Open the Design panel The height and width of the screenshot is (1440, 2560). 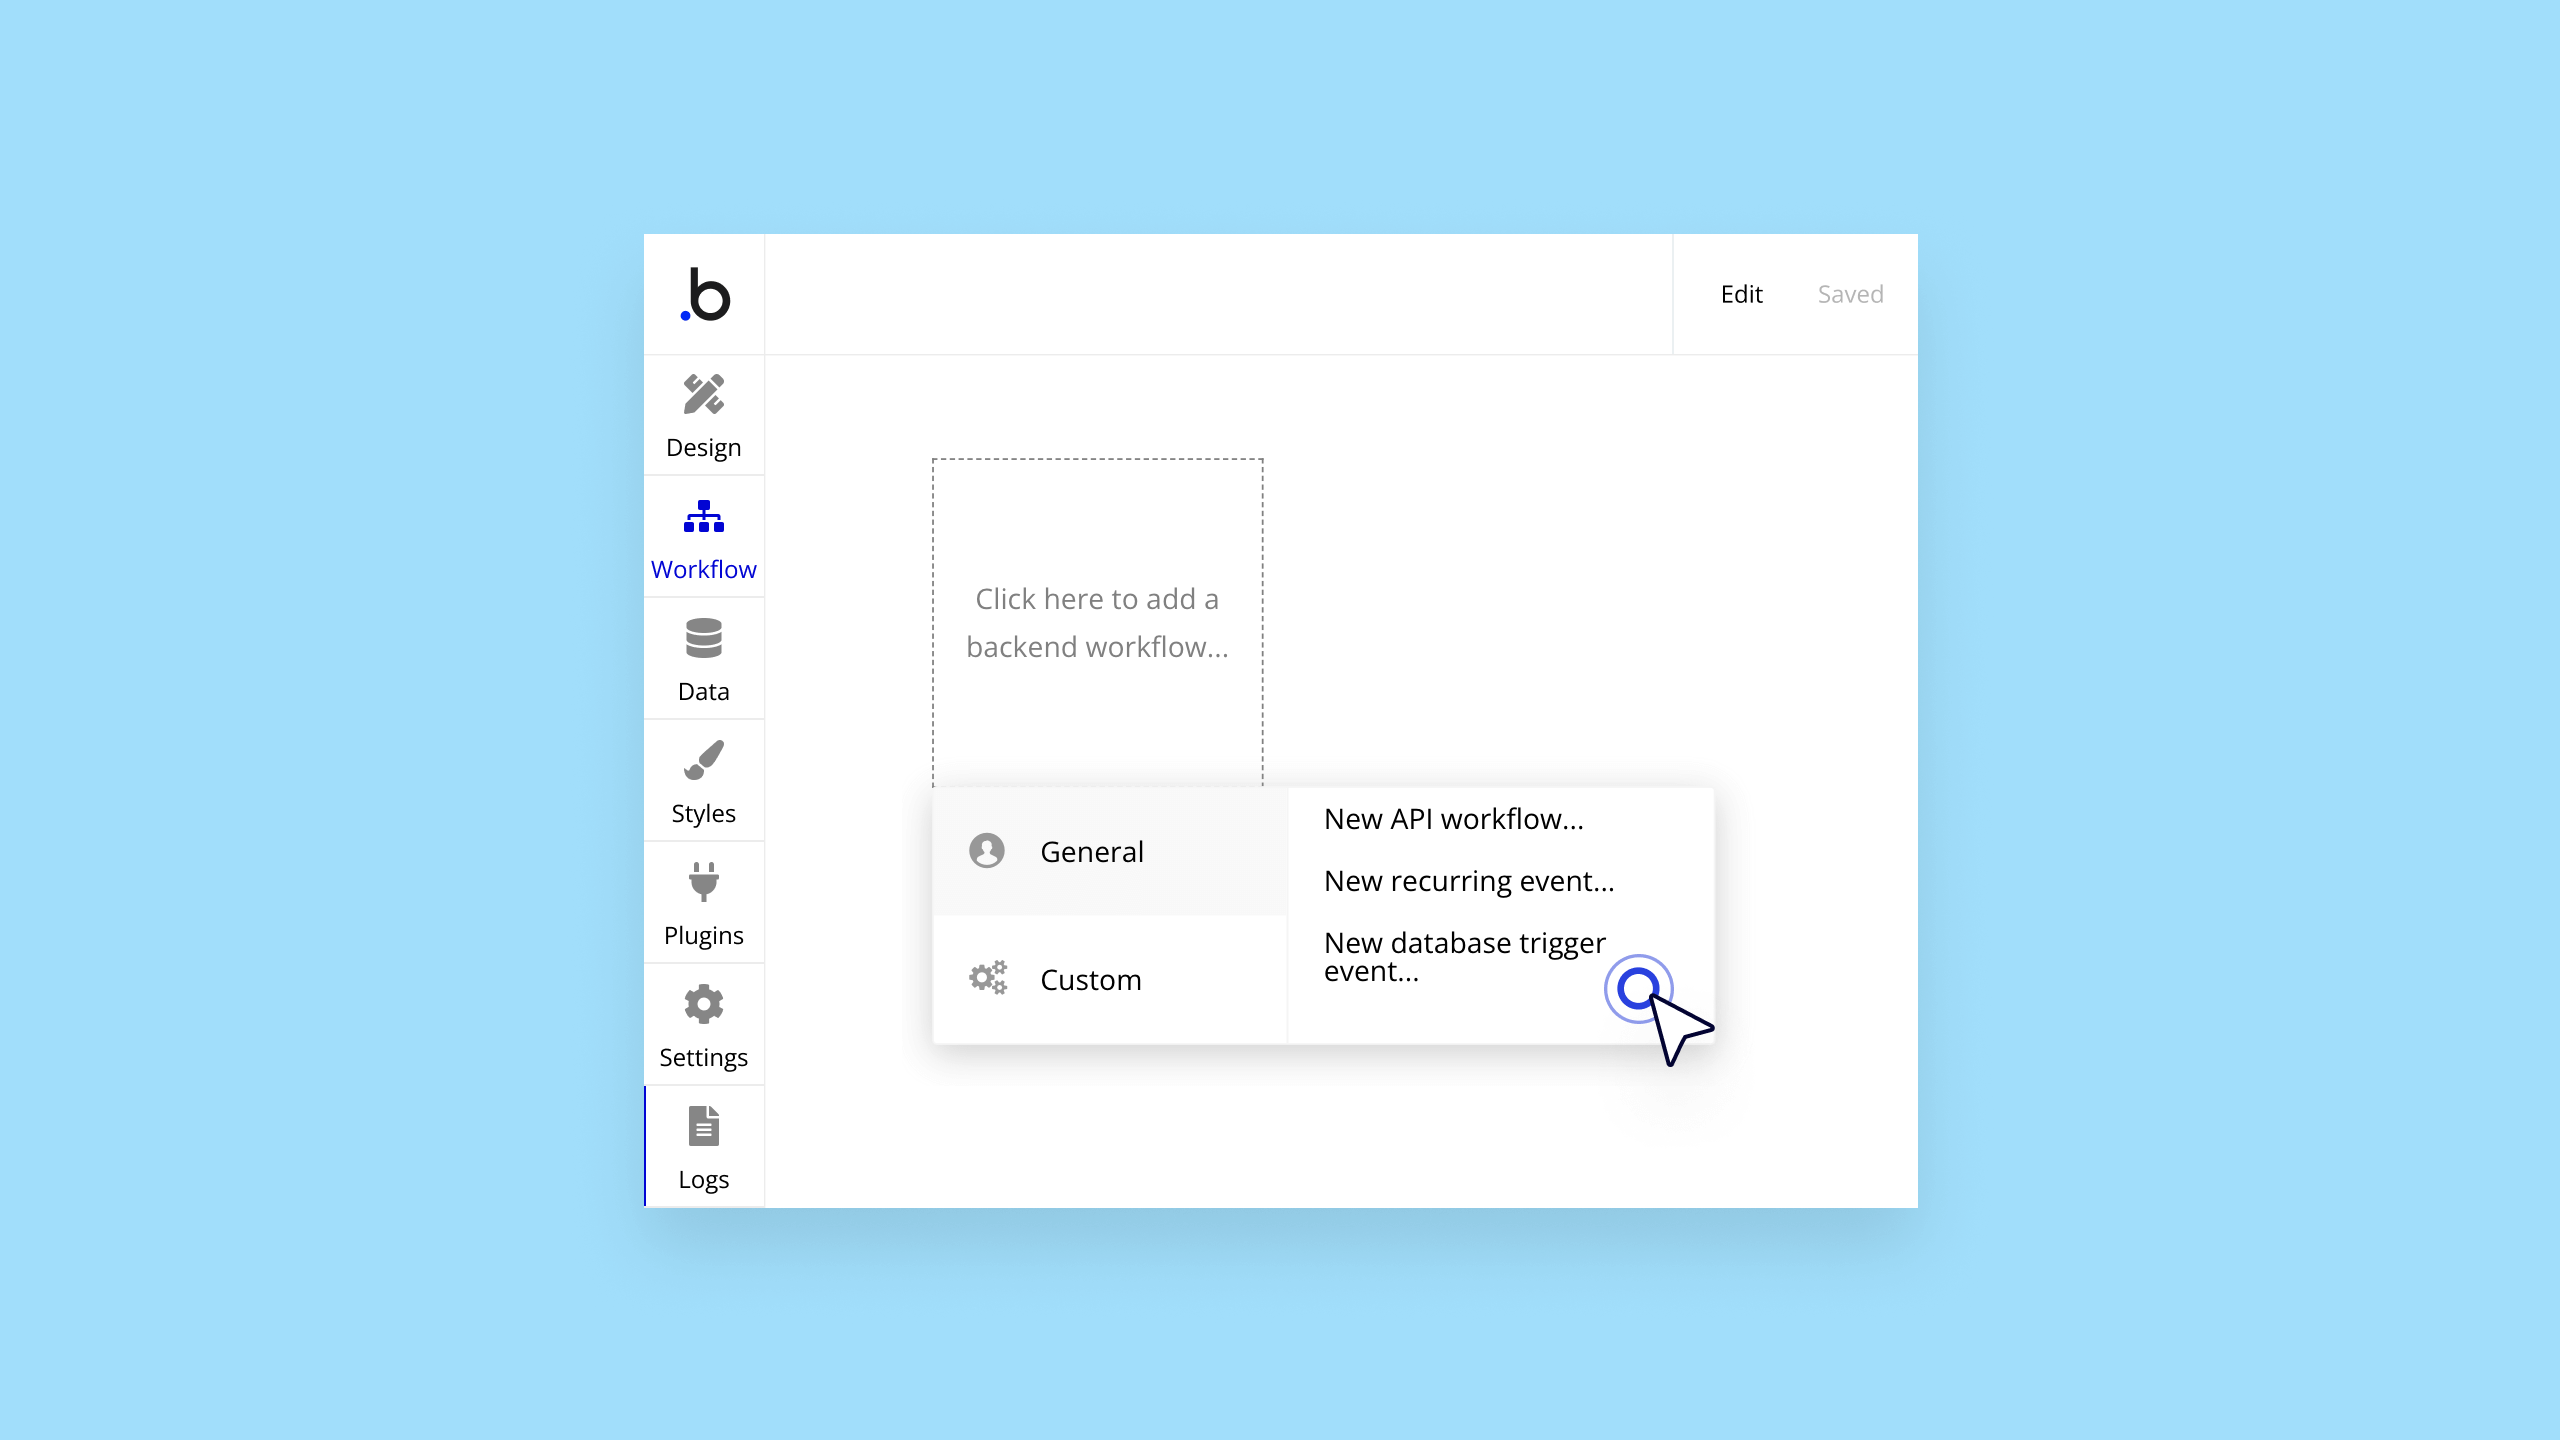coord(703,415)
